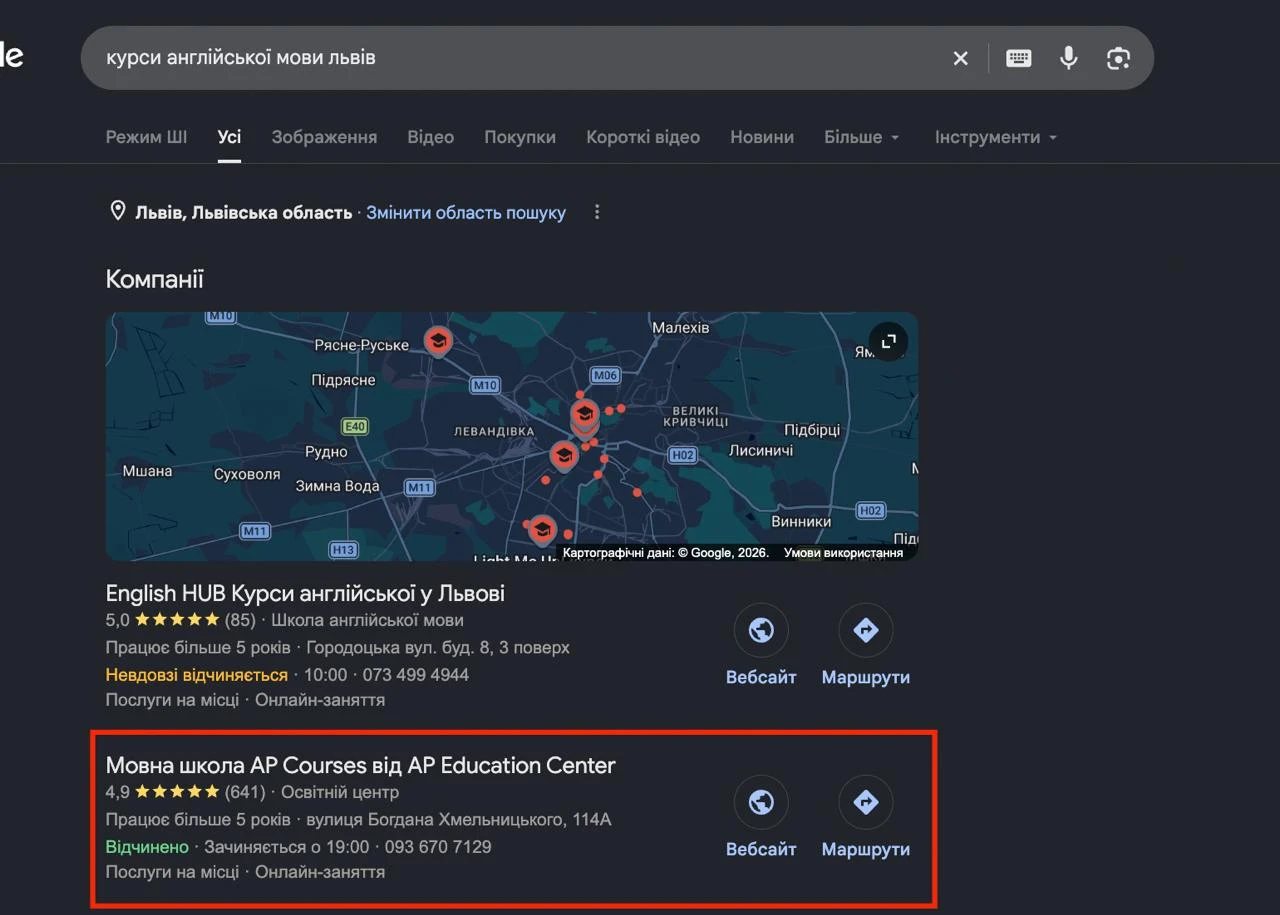Clear the search query with the X icon
Image resolution: width=1280 pixels, height=915 pixels.
961,58
